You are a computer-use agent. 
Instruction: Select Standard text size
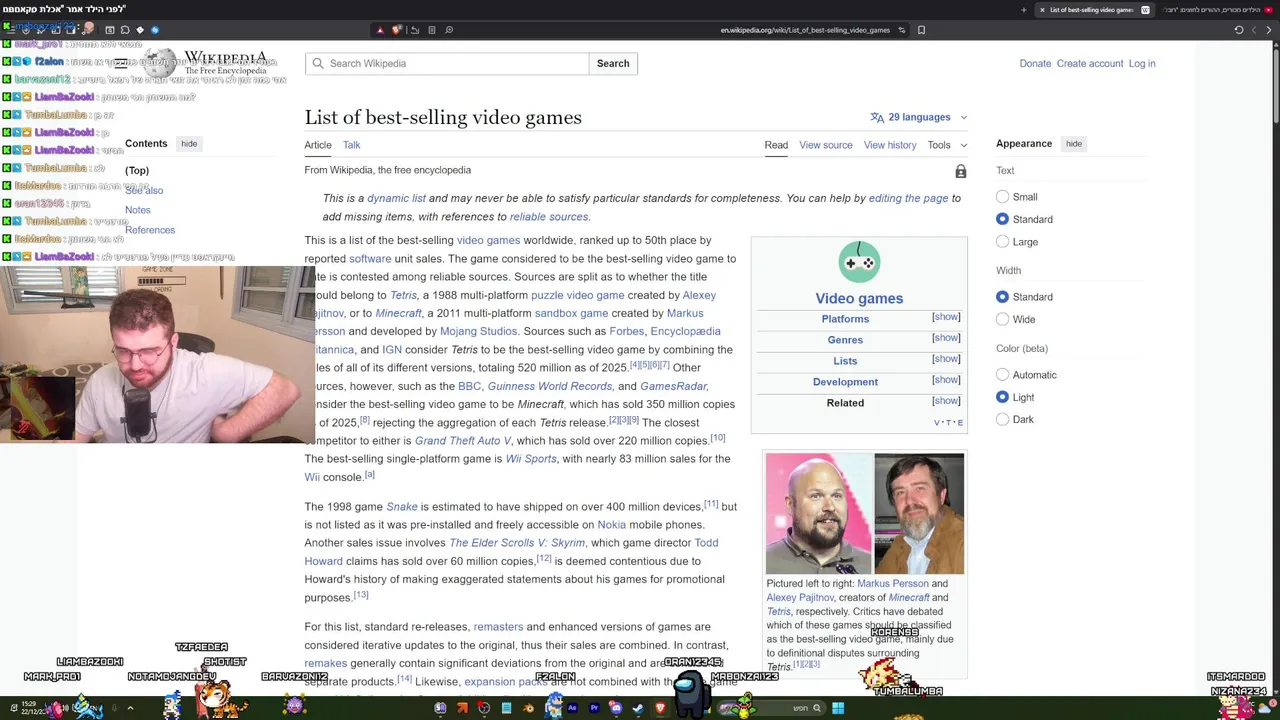(x=1002, y=219)
